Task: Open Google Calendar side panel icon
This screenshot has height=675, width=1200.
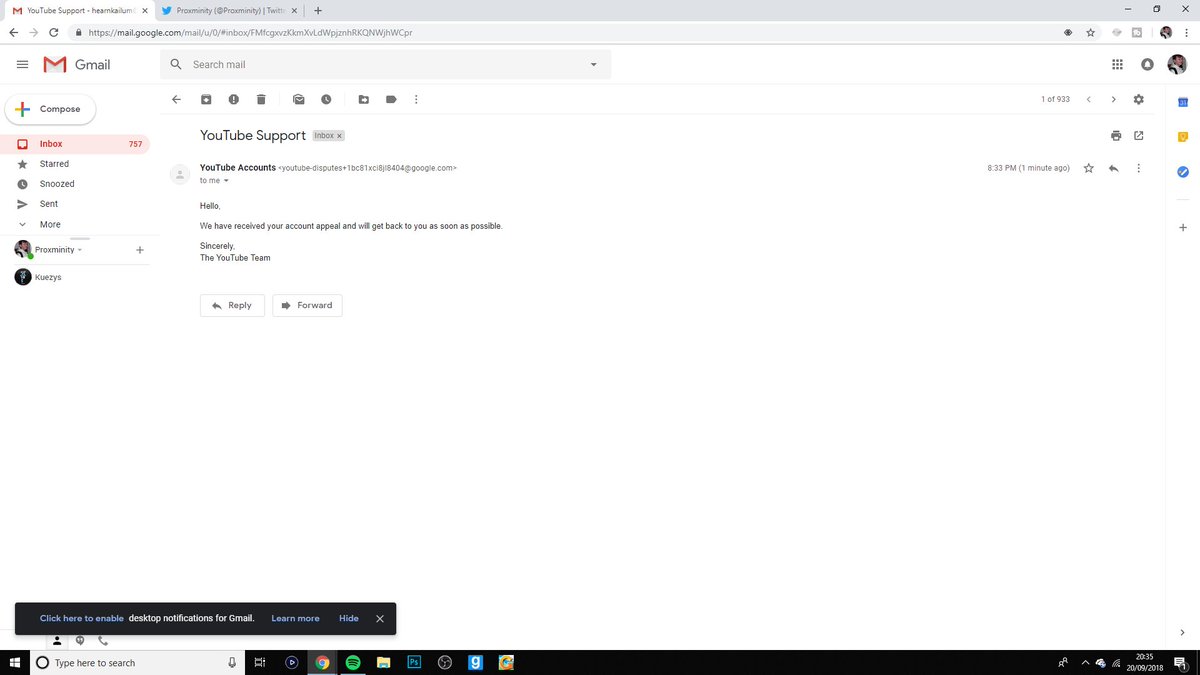Action: [x=1182, y=102]
